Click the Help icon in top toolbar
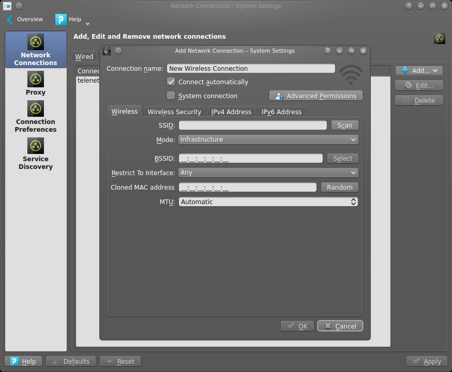The width and height of the screenshot is (452, 372). tap(60, 19)
